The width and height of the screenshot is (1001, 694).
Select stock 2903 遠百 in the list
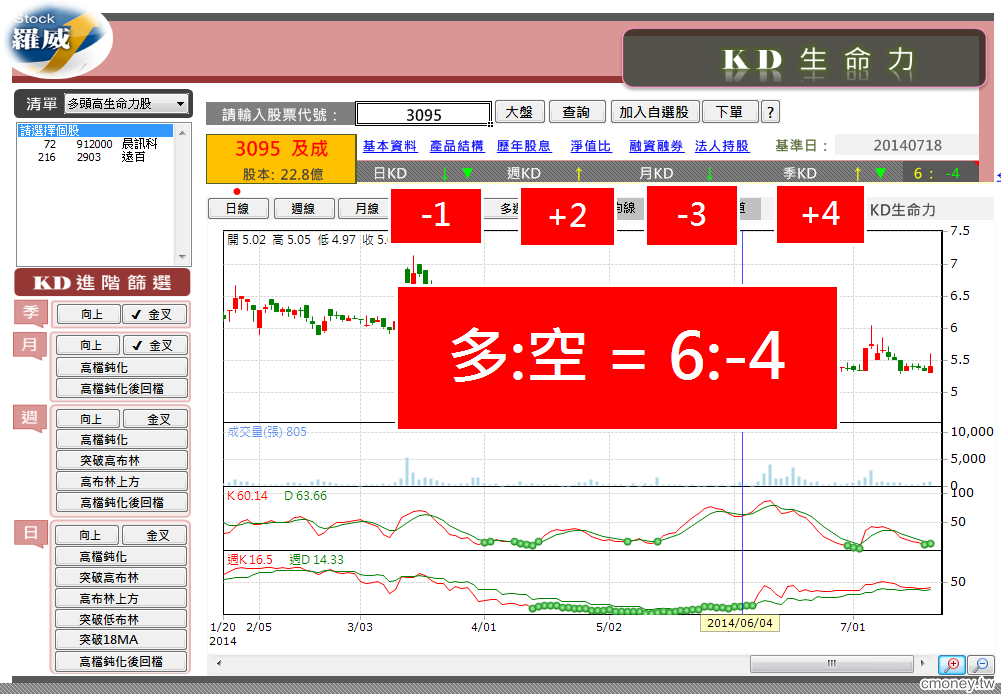point(95,157)
